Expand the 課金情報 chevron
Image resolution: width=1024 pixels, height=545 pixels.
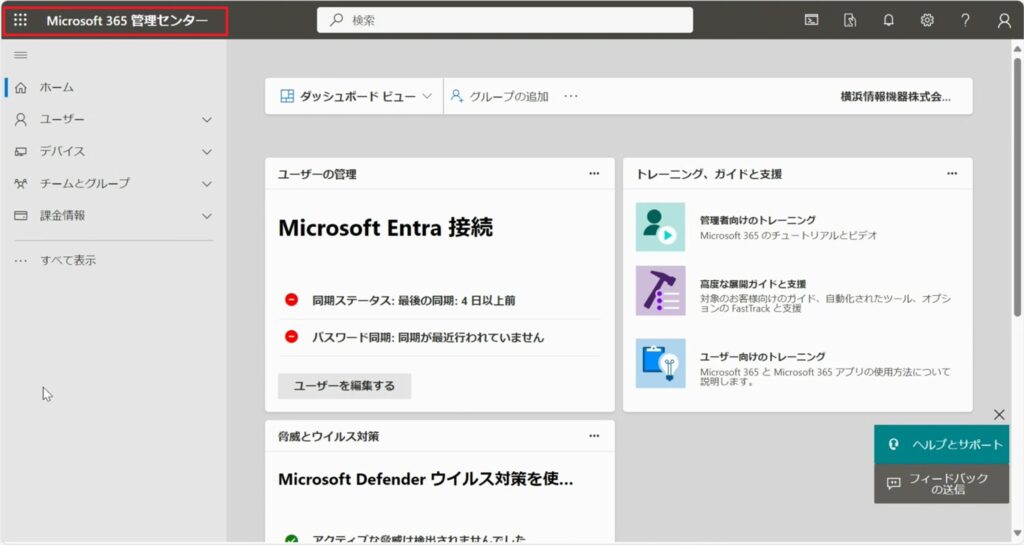tap(206, 216)
